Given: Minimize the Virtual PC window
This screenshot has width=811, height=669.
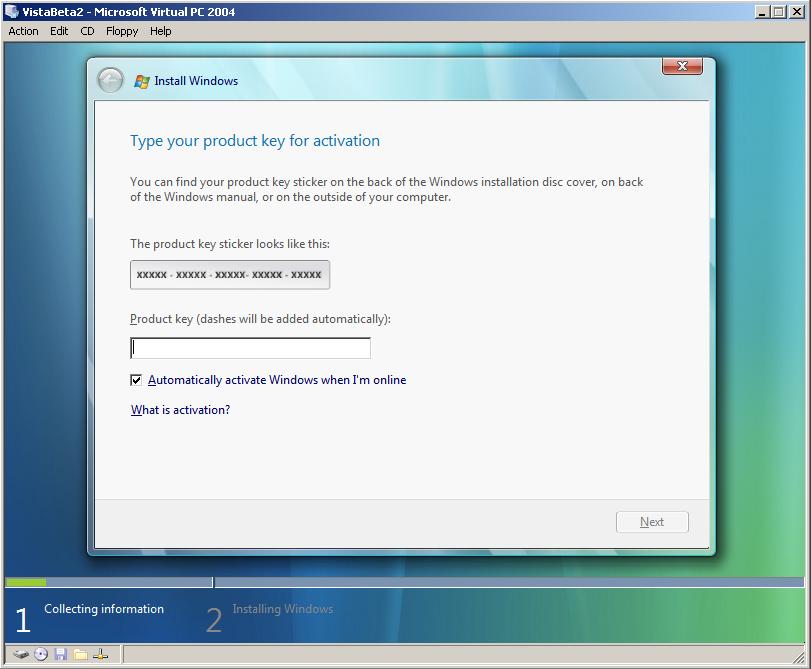Looking at the screenshot, I should click(x=762, y=11).
